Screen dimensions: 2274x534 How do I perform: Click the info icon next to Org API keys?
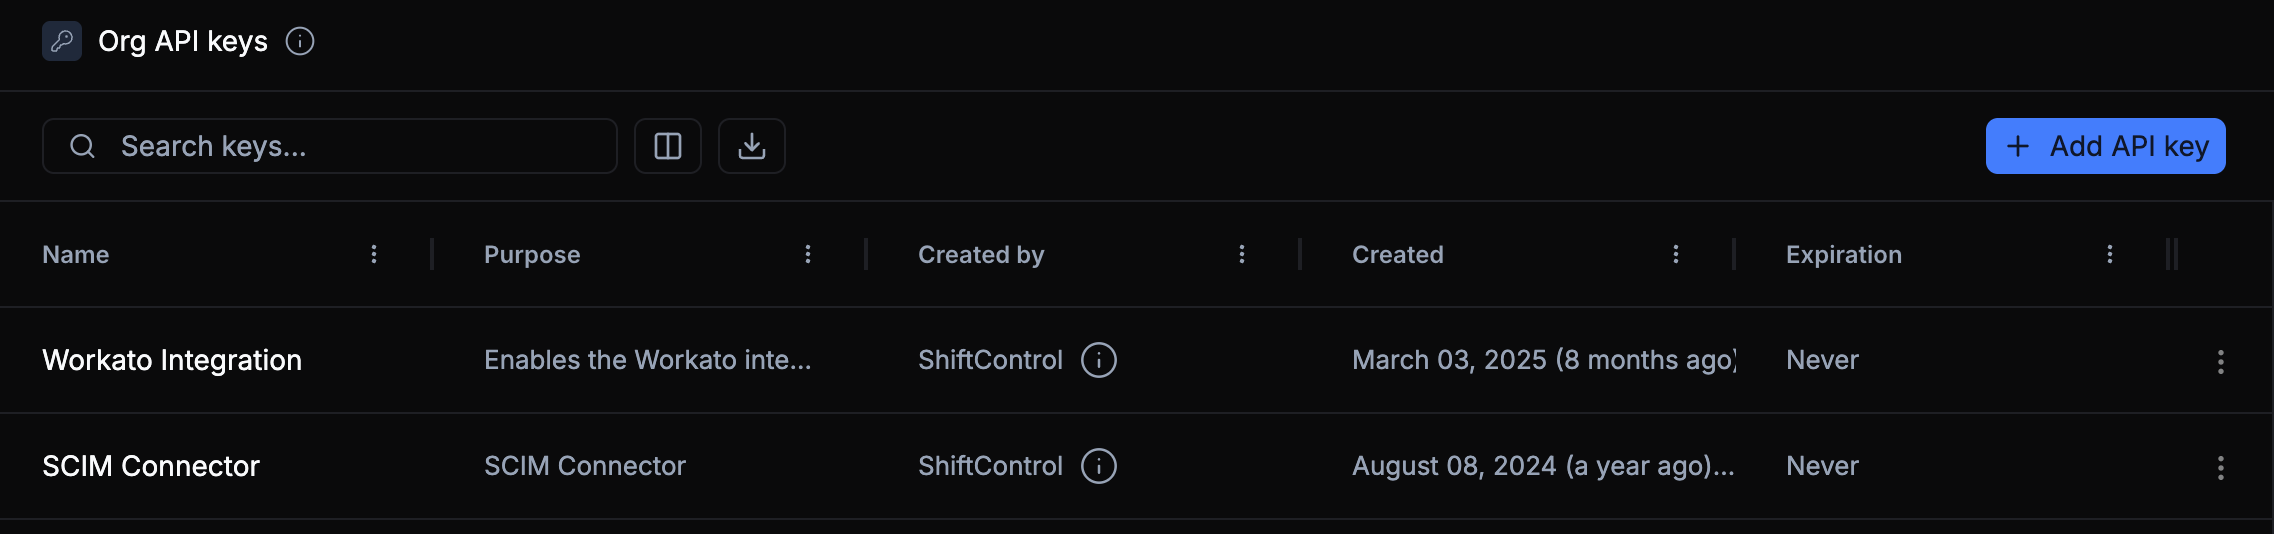point(300,41)
